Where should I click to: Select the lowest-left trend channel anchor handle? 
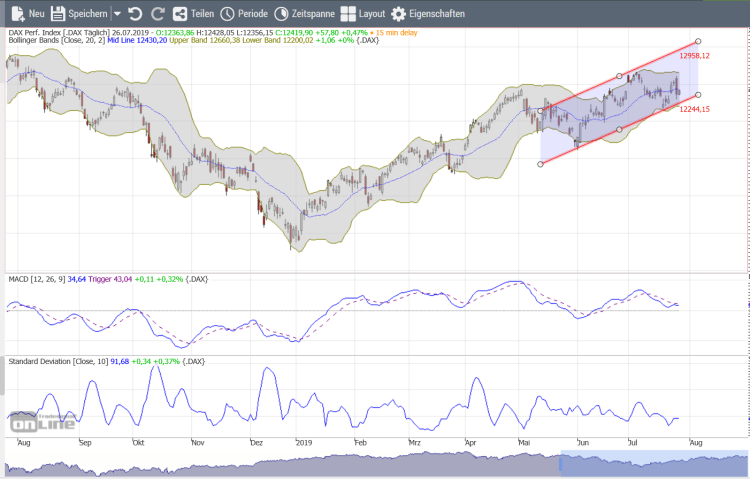point(540,164)
